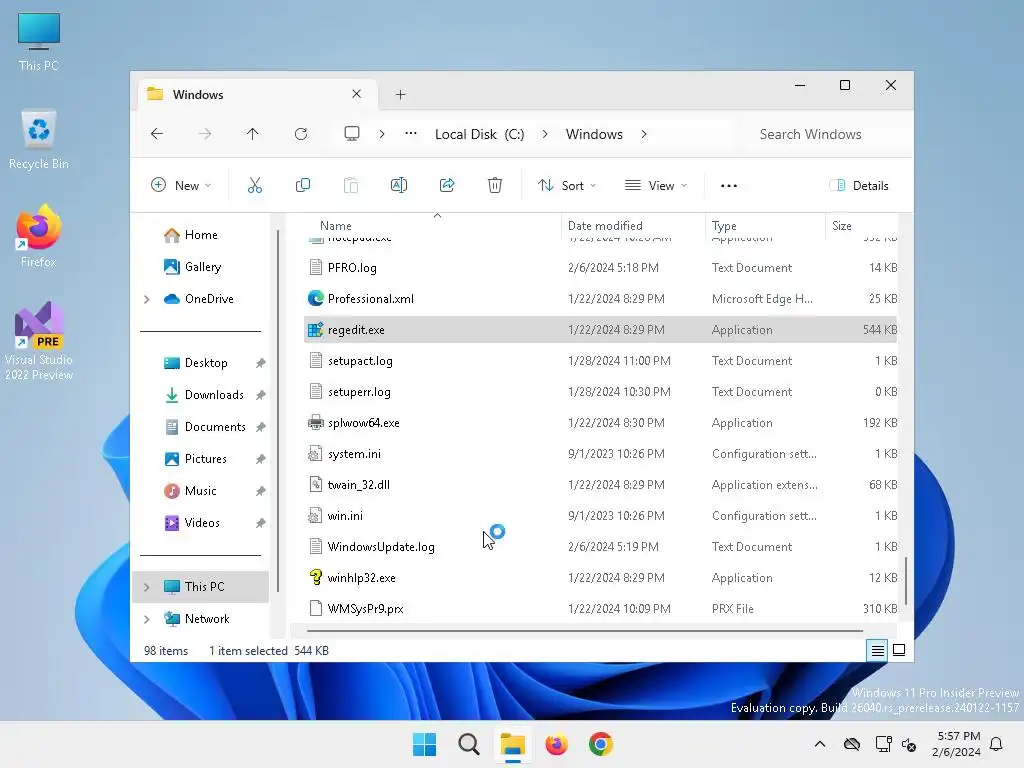Open the View dropdown menu
1024x768 pixels.
coord(656,185)
